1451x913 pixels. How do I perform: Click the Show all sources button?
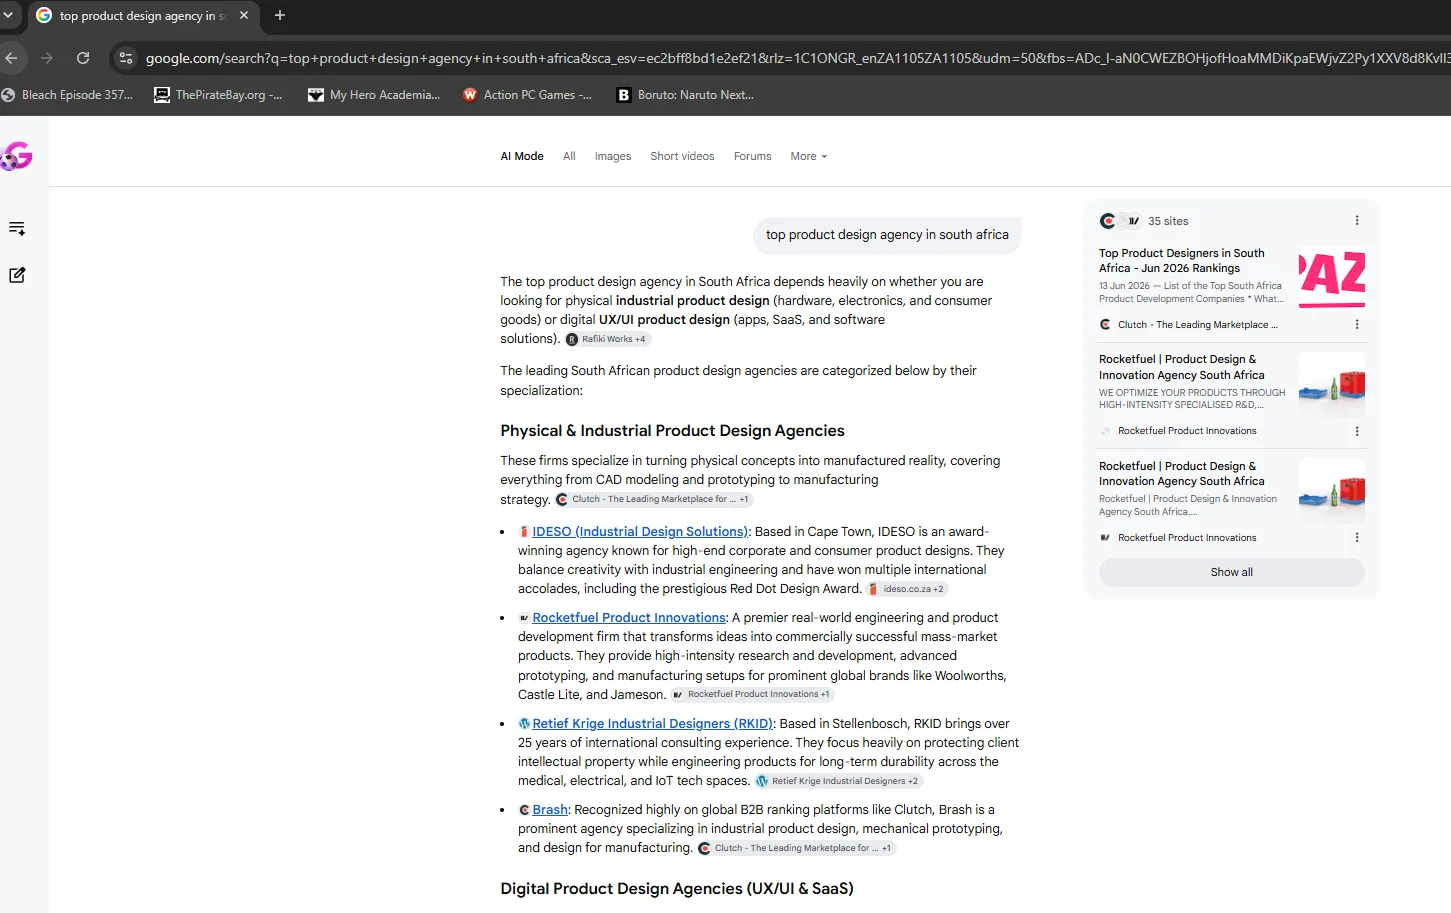pyautogui.click(x=1231, y=572)
